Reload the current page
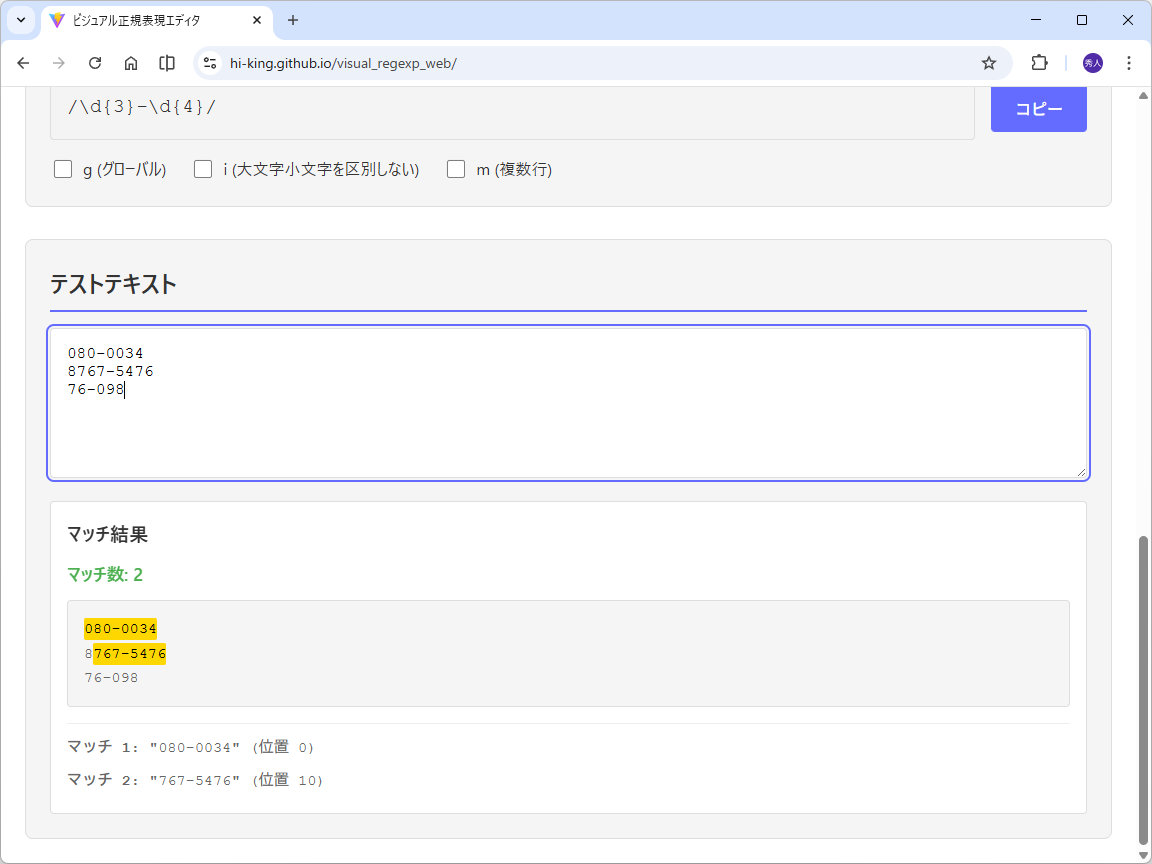1152x864 pixels. point(94,62)
